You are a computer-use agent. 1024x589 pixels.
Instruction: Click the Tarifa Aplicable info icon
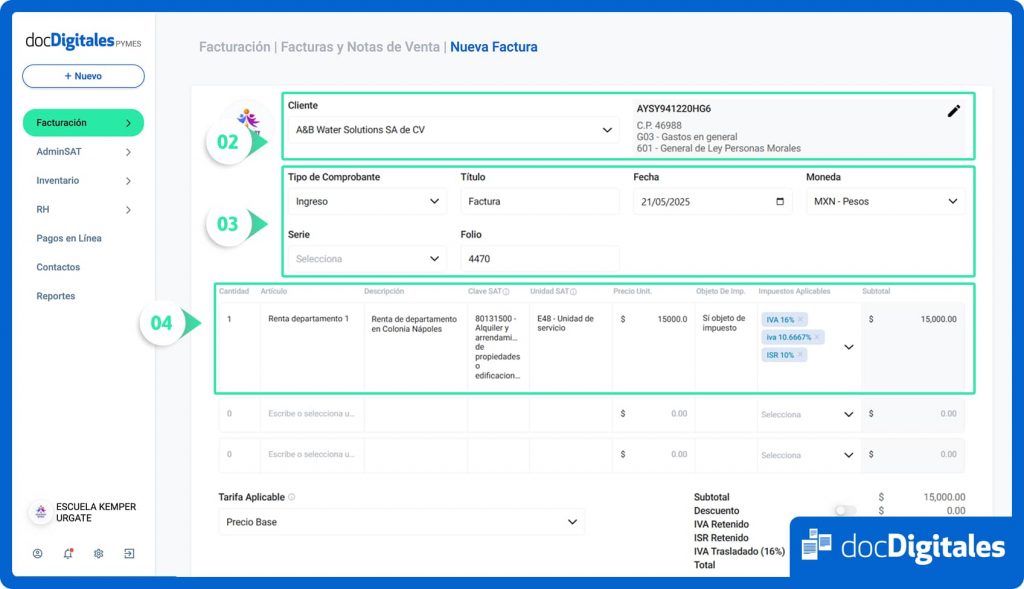coord(292,497)
